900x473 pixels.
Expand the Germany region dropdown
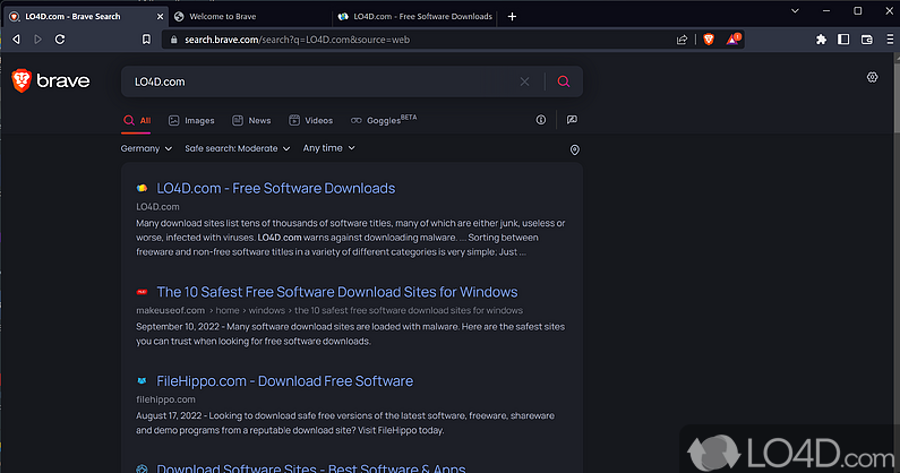click(x=146, y=149)
